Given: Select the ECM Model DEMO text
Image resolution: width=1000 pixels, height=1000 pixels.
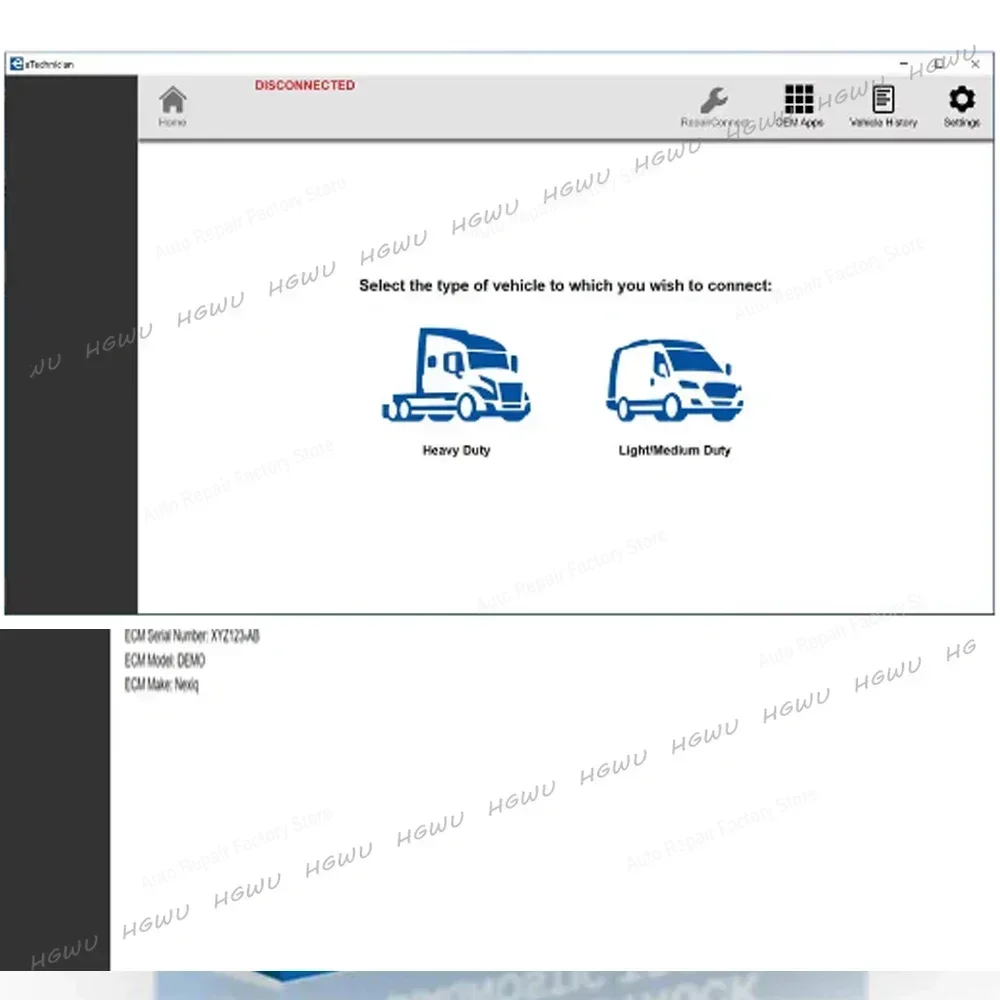Looking at the screenshot, I should click(x=163, y=660).
